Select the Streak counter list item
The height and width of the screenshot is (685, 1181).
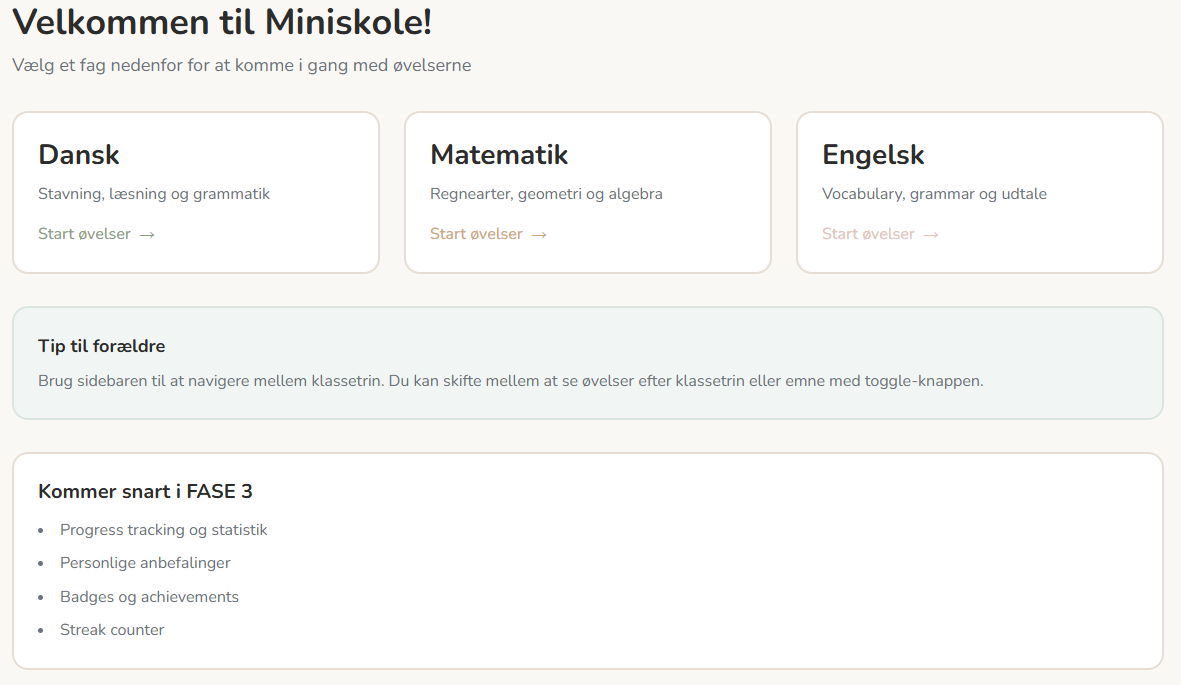tap(112, 630)
